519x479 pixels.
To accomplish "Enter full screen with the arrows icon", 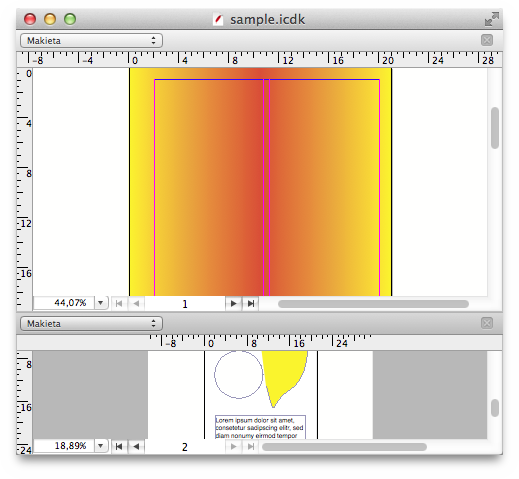I will [492, 19].
